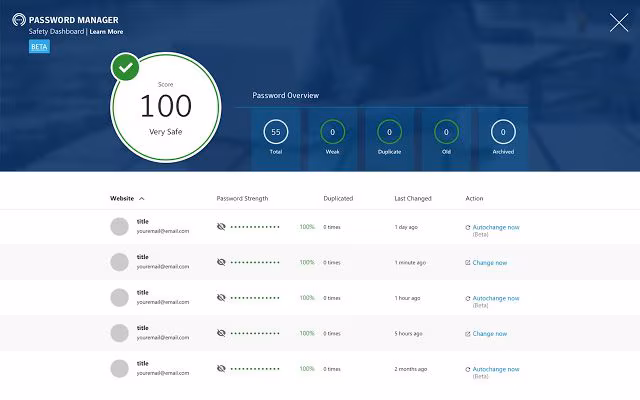Click the 100% strength in the 1 day ago row

click(x=307, y=227)
